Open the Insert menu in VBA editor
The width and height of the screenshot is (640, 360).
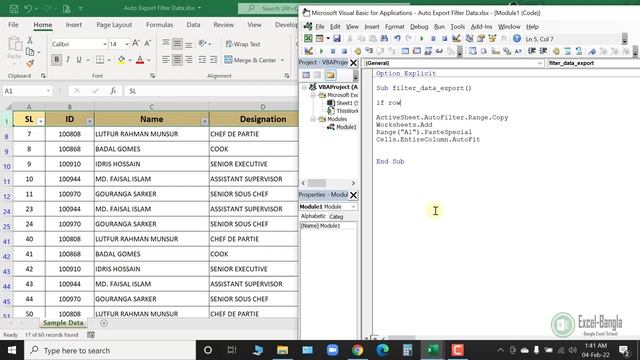pyautogui.click(x=371, y=27)
